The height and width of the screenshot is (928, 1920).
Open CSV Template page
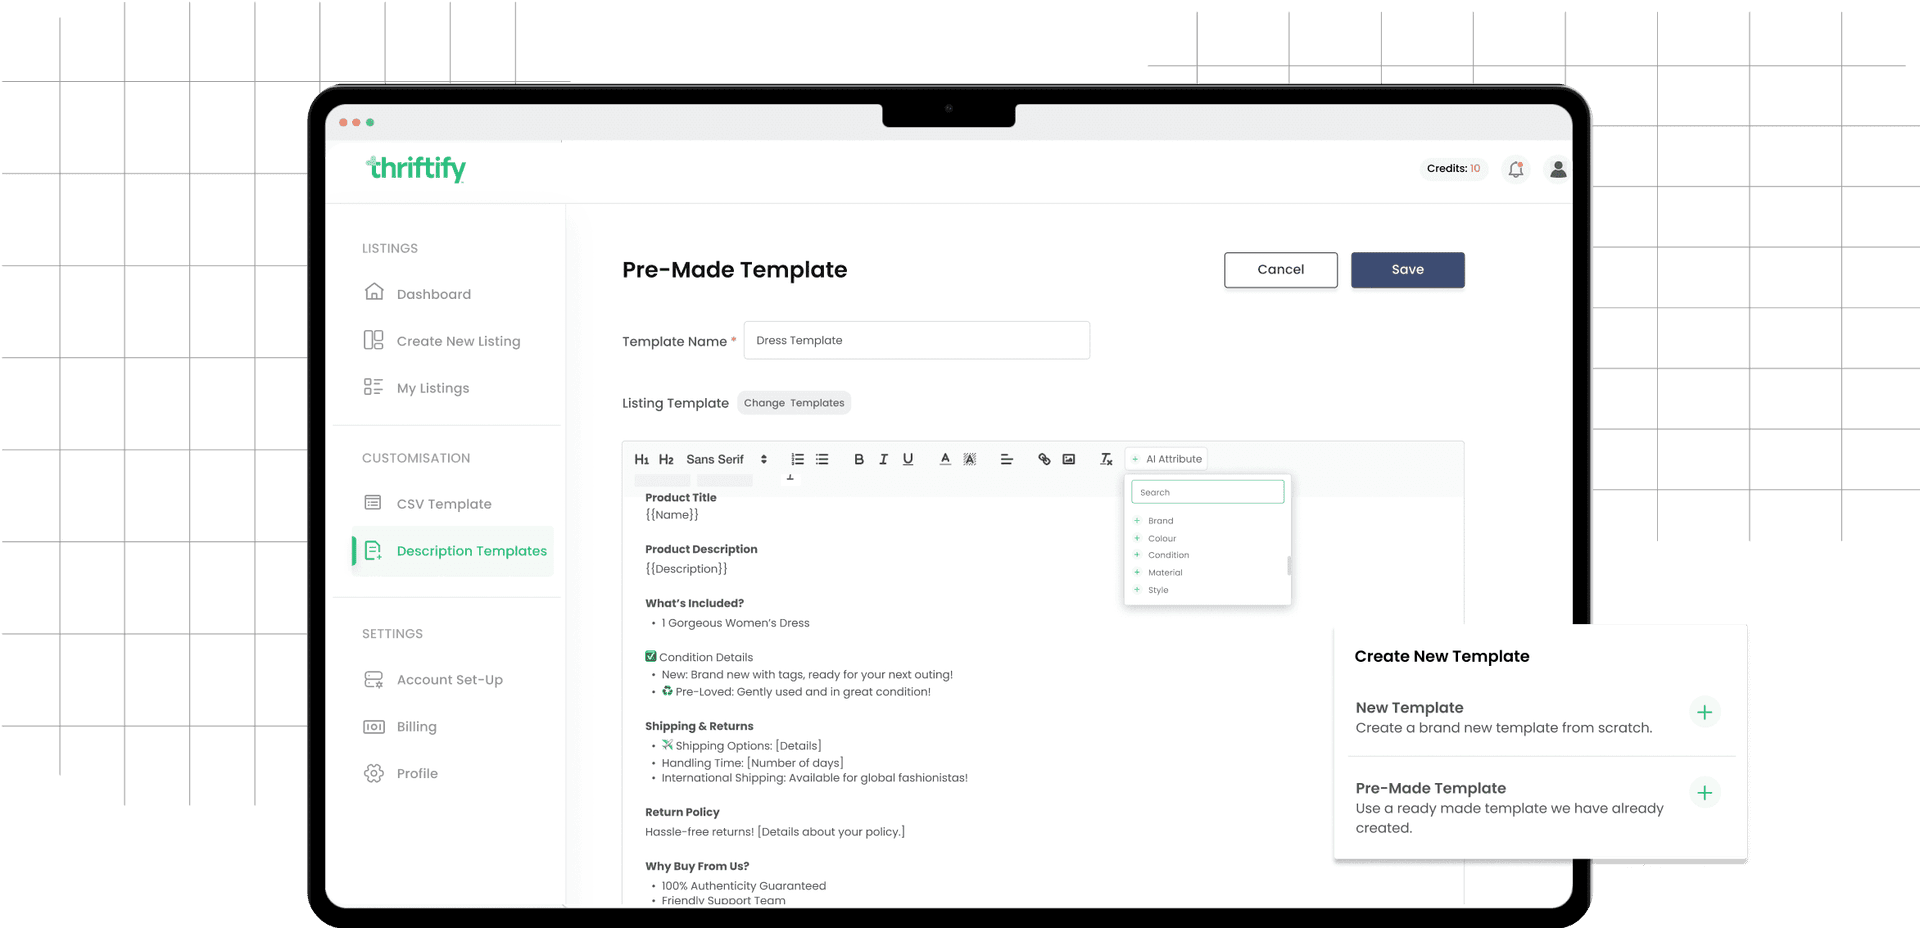[427, 504]
